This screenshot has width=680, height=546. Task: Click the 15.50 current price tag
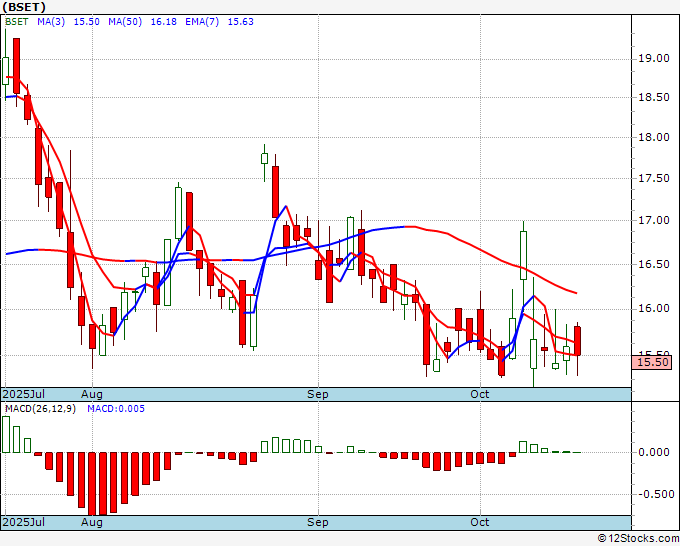(x=651, y=362)
